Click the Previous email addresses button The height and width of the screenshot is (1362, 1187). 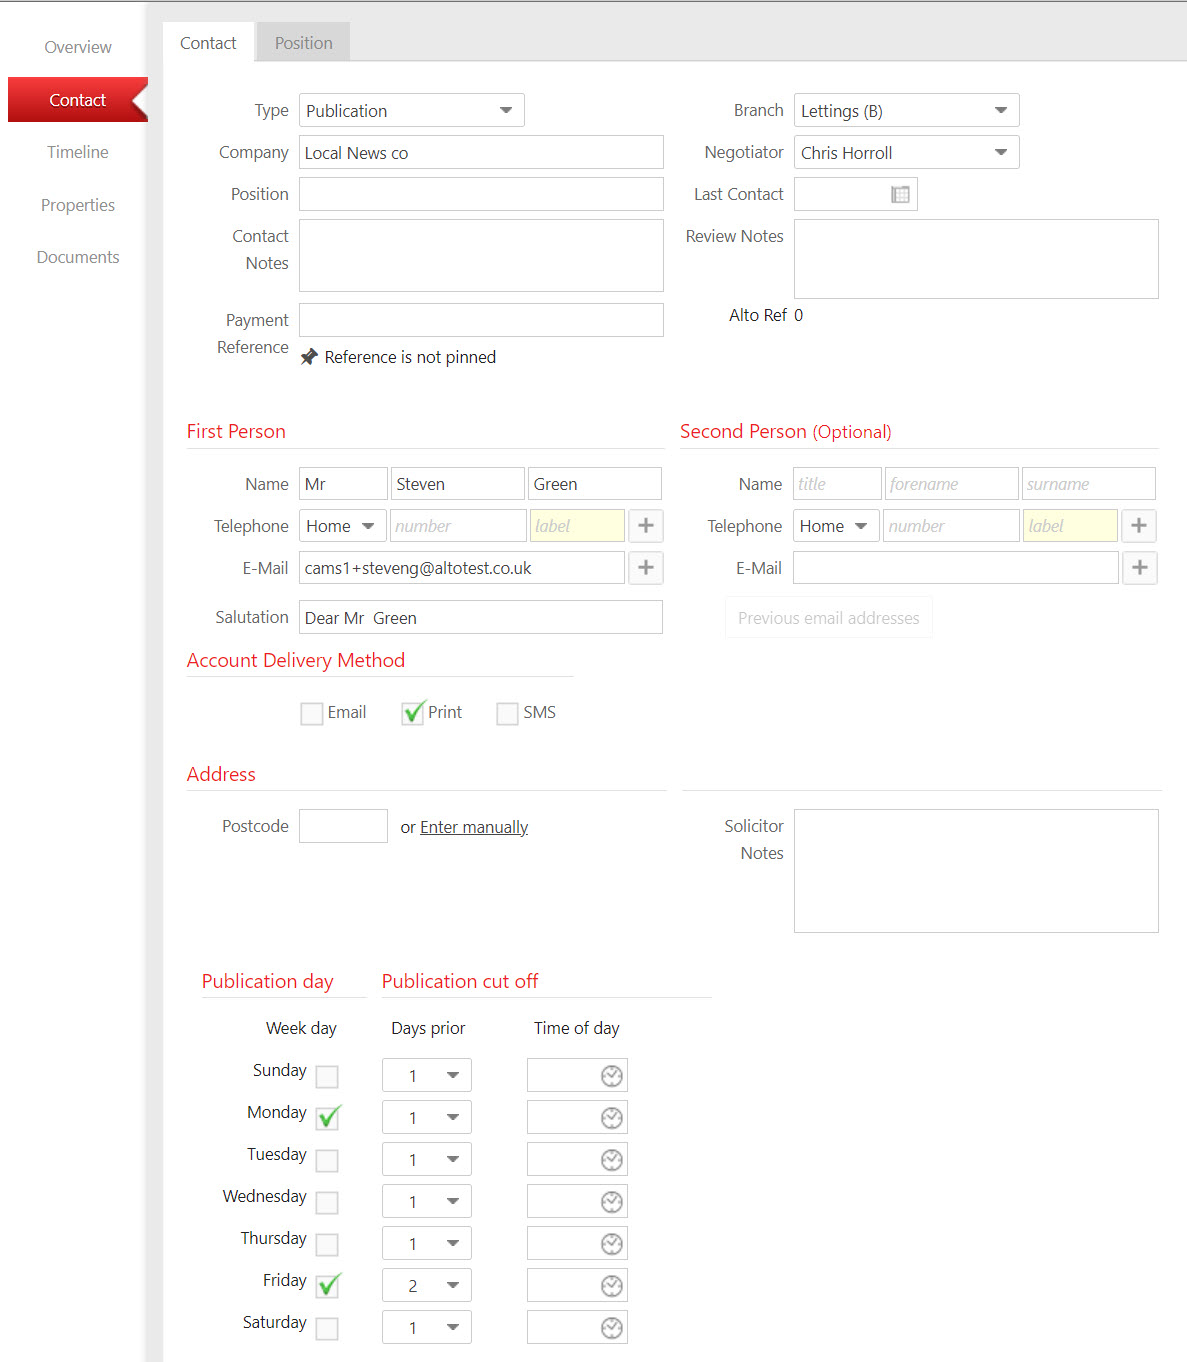(x=829, y=618)
